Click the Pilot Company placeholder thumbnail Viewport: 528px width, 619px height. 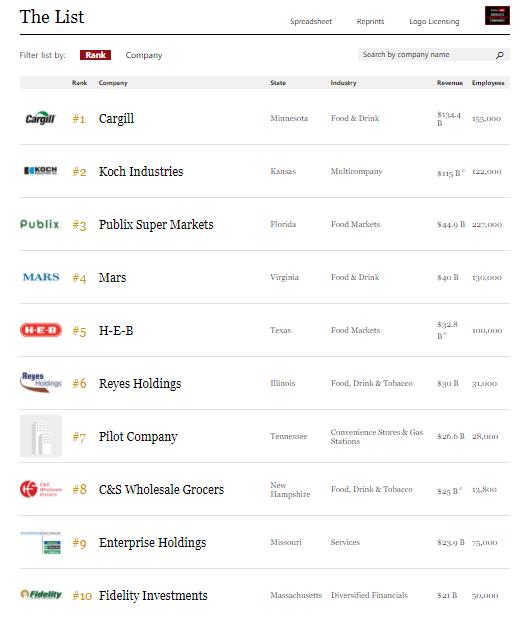(41, 436)
